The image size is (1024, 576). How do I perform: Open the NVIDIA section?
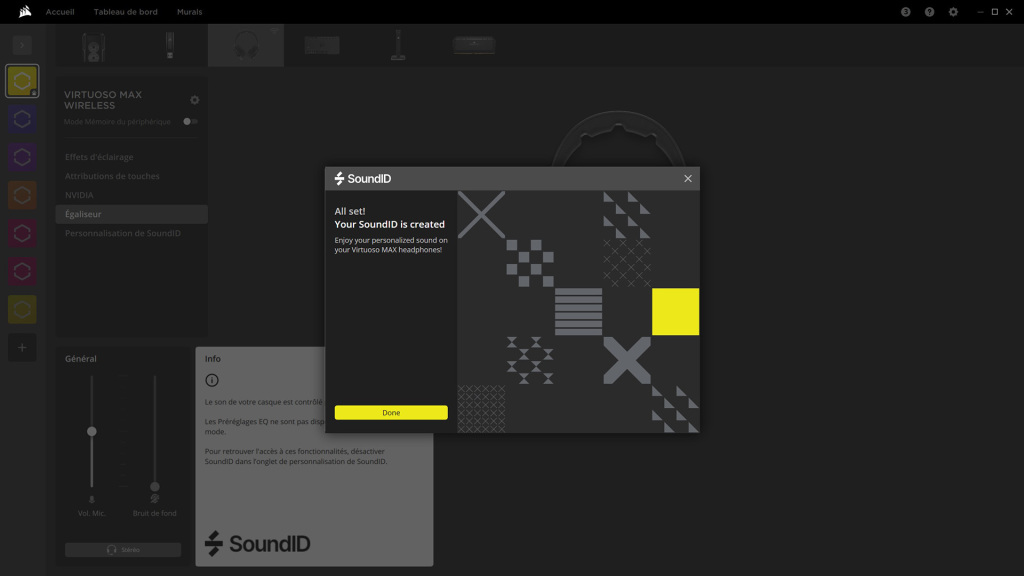[x=79, y=195]
